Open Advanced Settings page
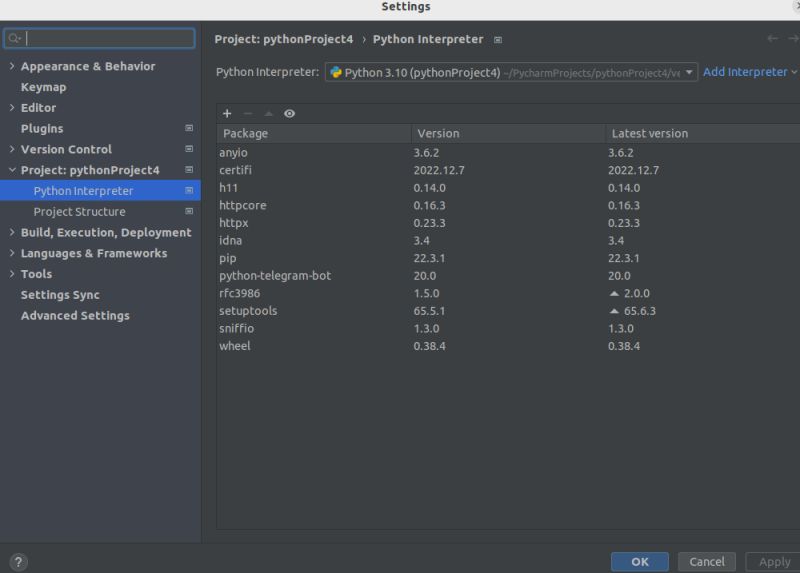 pos(75,315)
